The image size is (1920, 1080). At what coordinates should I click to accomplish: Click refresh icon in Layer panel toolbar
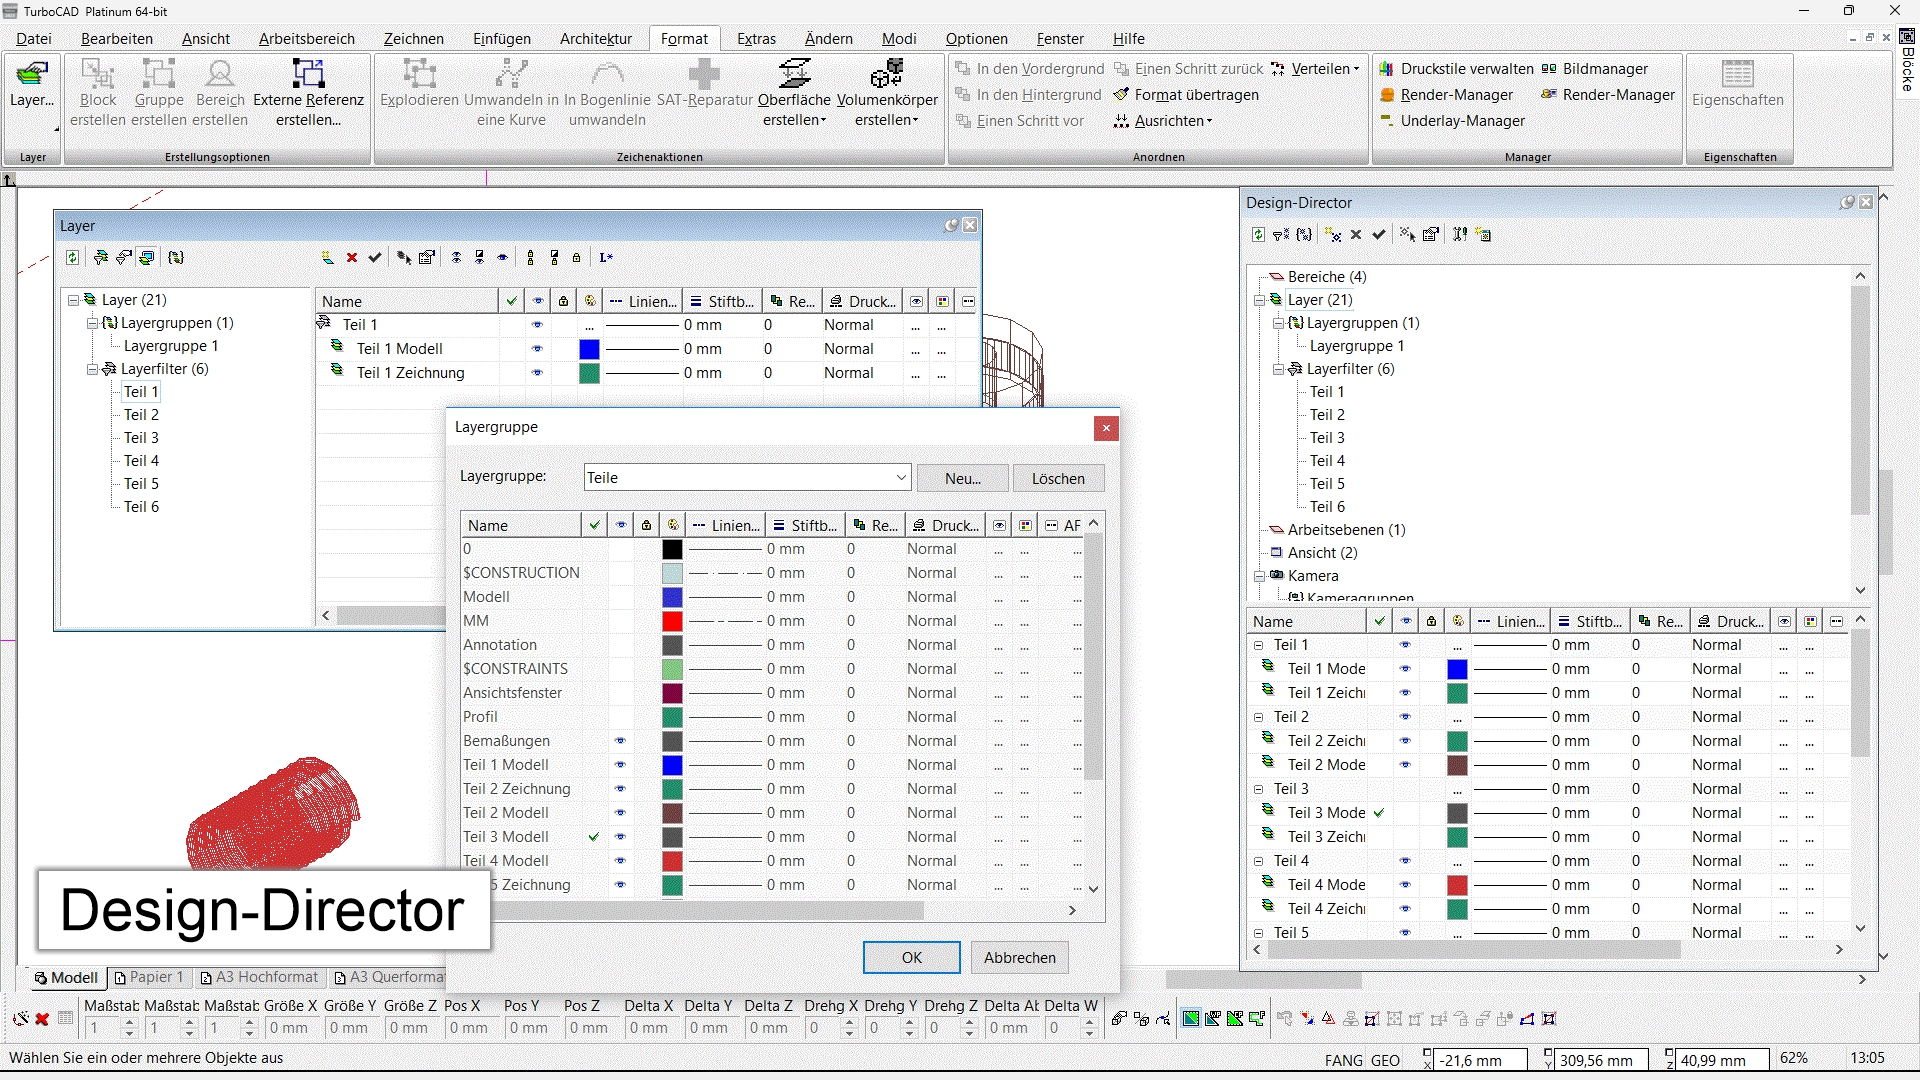72,258
